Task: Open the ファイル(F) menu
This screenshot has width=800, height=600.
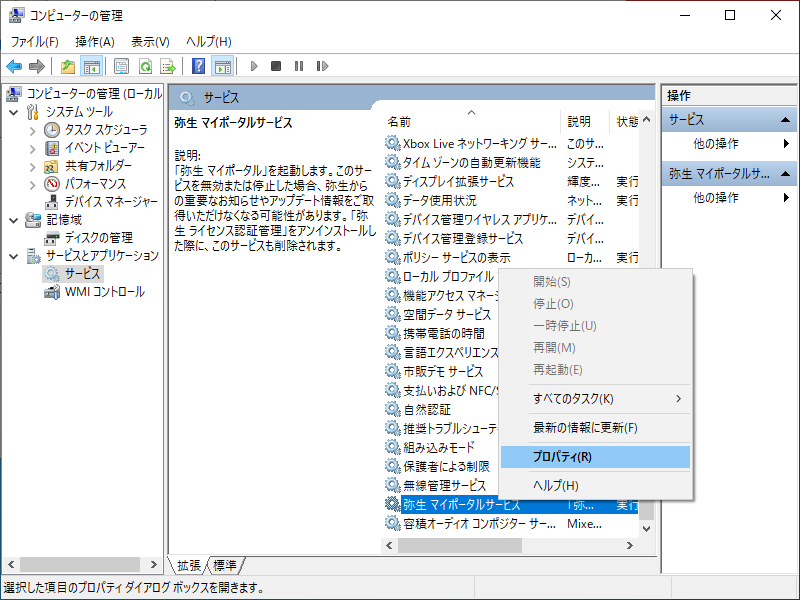Action: click(35, 41)
